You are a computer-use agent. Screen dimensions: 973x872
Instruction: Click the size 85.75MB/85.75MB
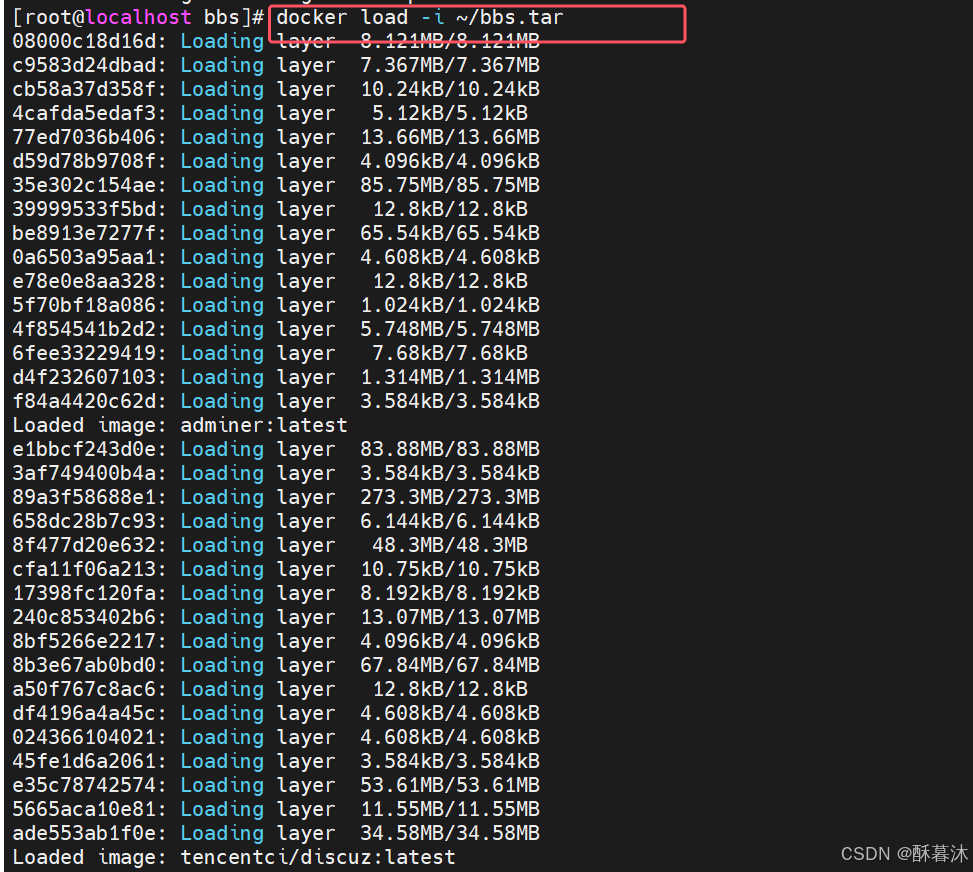coord(450,186)
